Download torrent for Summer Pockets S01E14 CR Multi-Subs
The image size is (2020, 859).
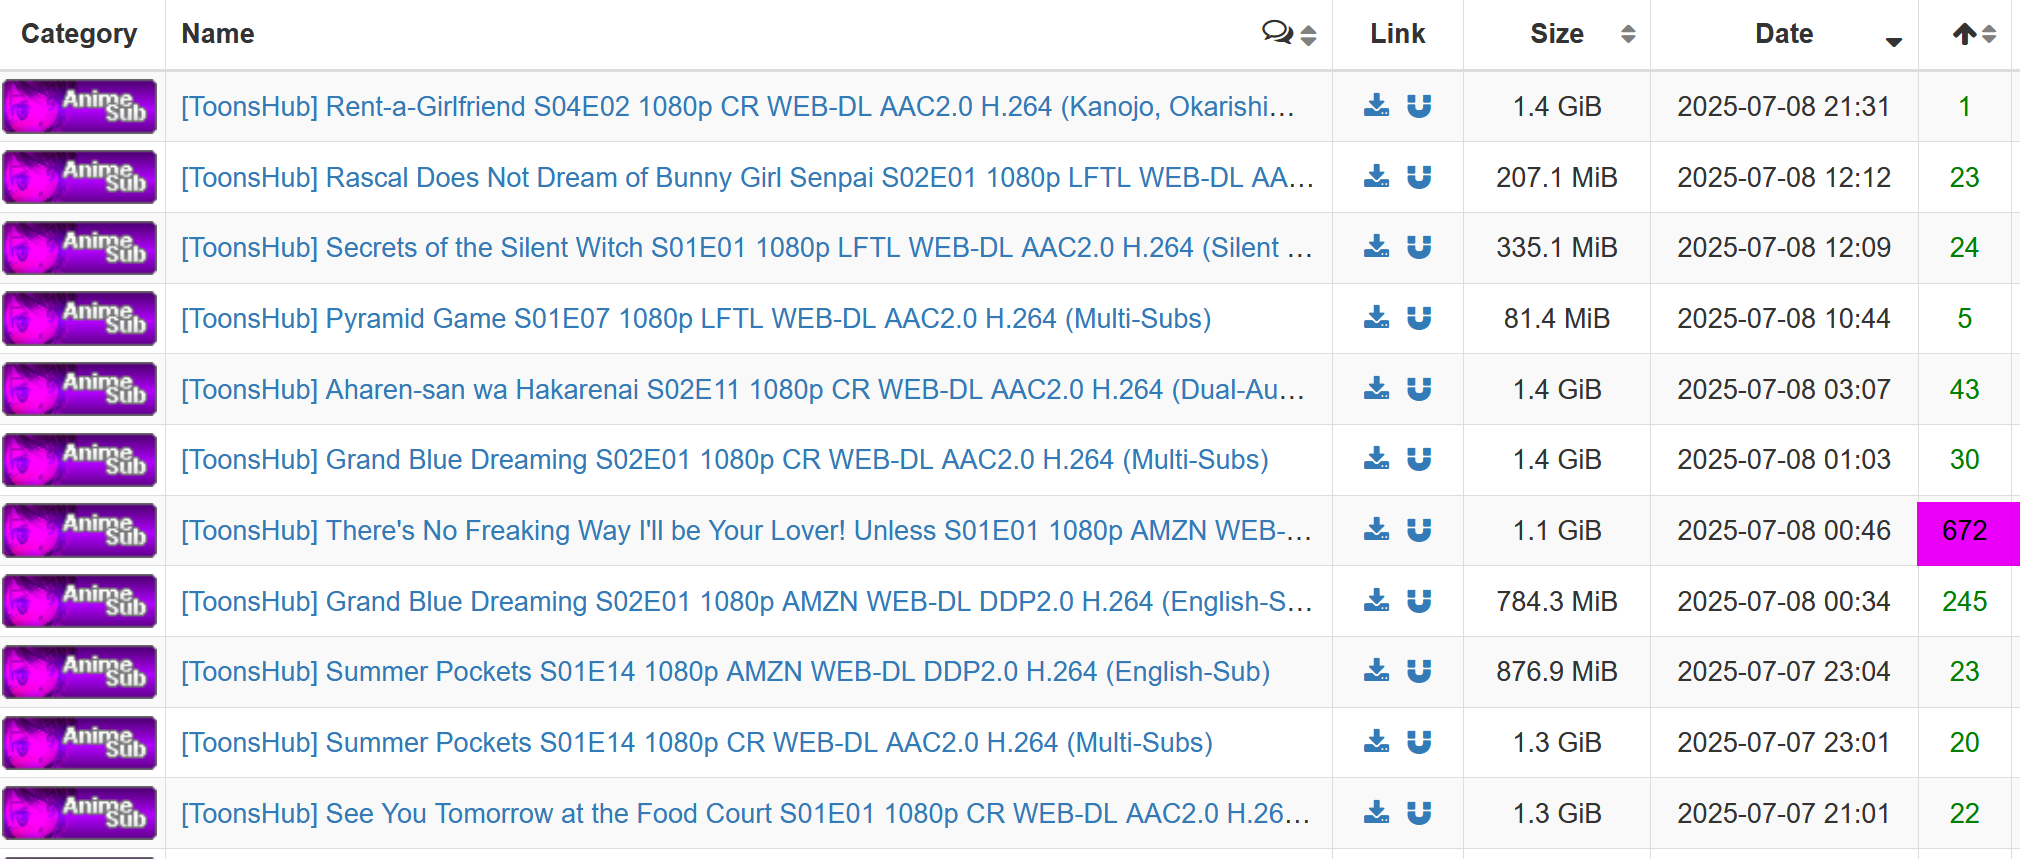pyautogui.click(x=1376, y=742)
